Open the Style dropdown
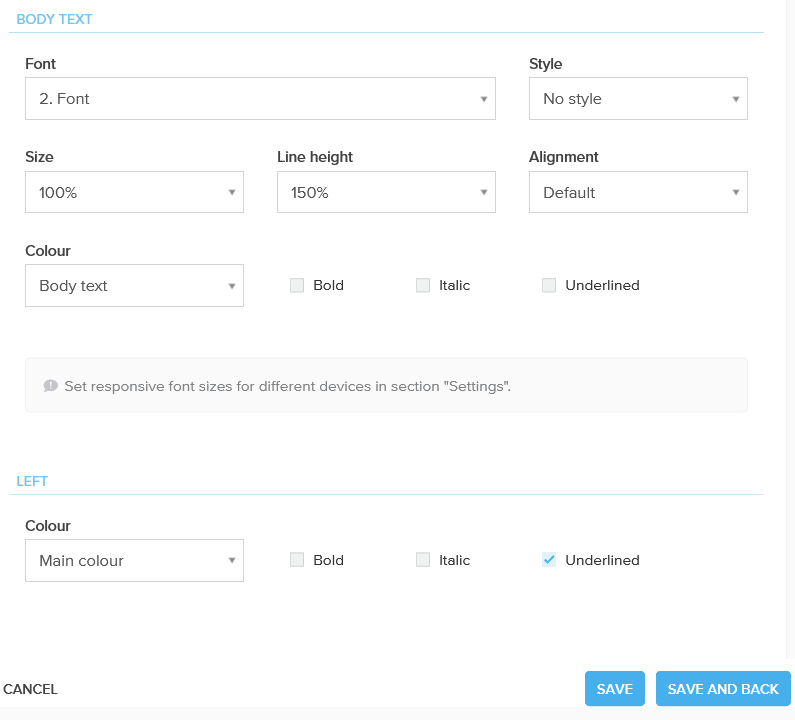Screen dimensions: 795x720 click(638, 99)
